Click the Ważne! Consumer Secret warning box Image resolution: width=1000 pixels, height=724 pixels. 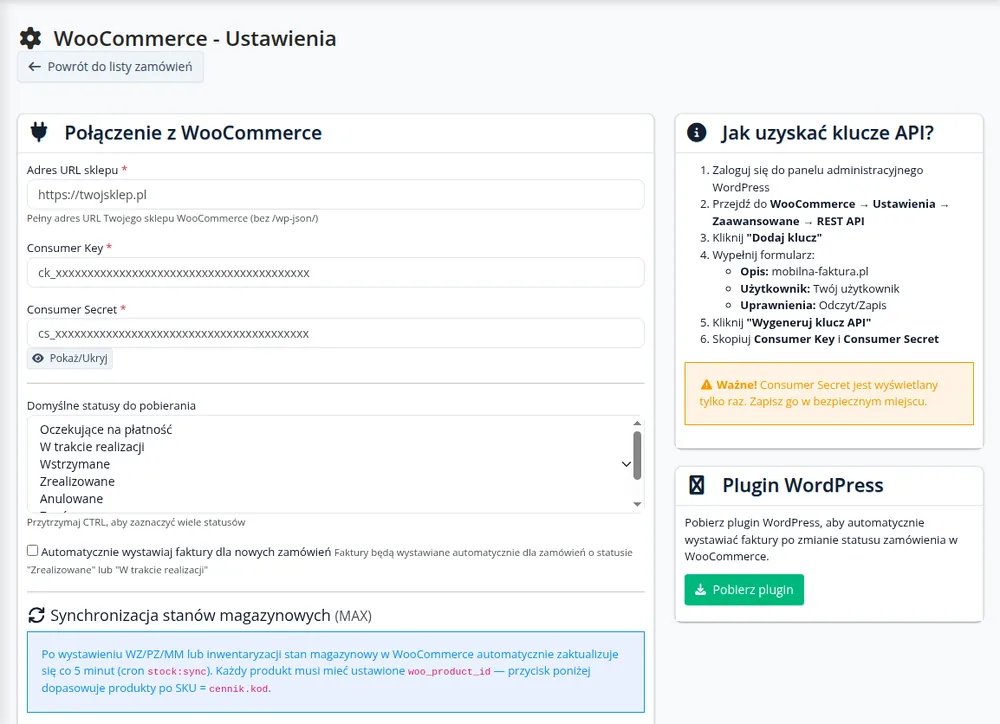click(x=829, y=393)
